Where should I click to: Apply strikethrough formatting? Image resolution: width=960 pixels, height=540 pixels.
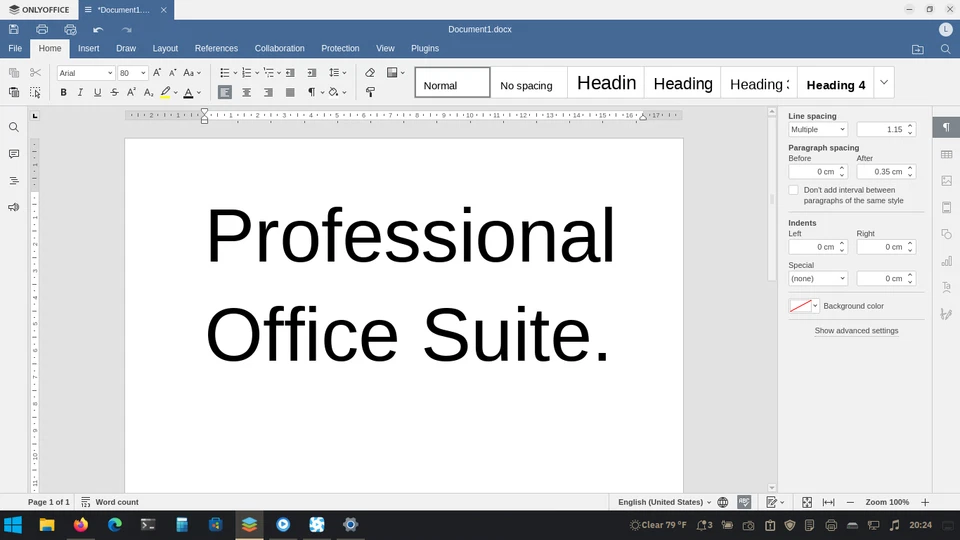[114, 92]
